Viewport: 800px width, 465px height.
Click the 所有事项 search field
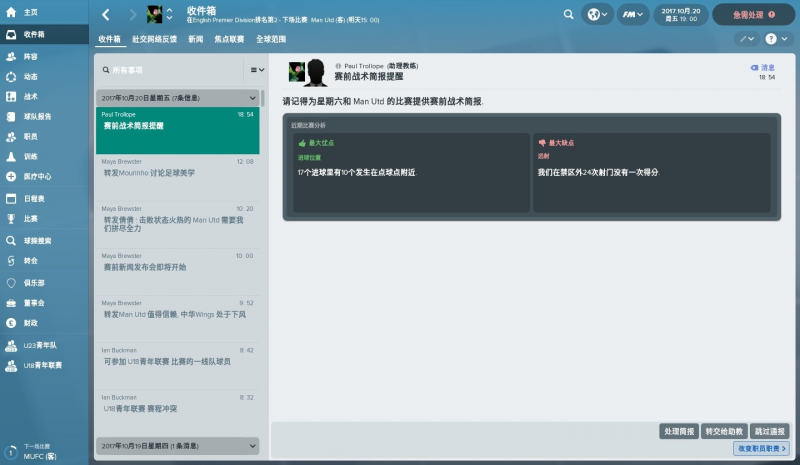click(170, 70)
